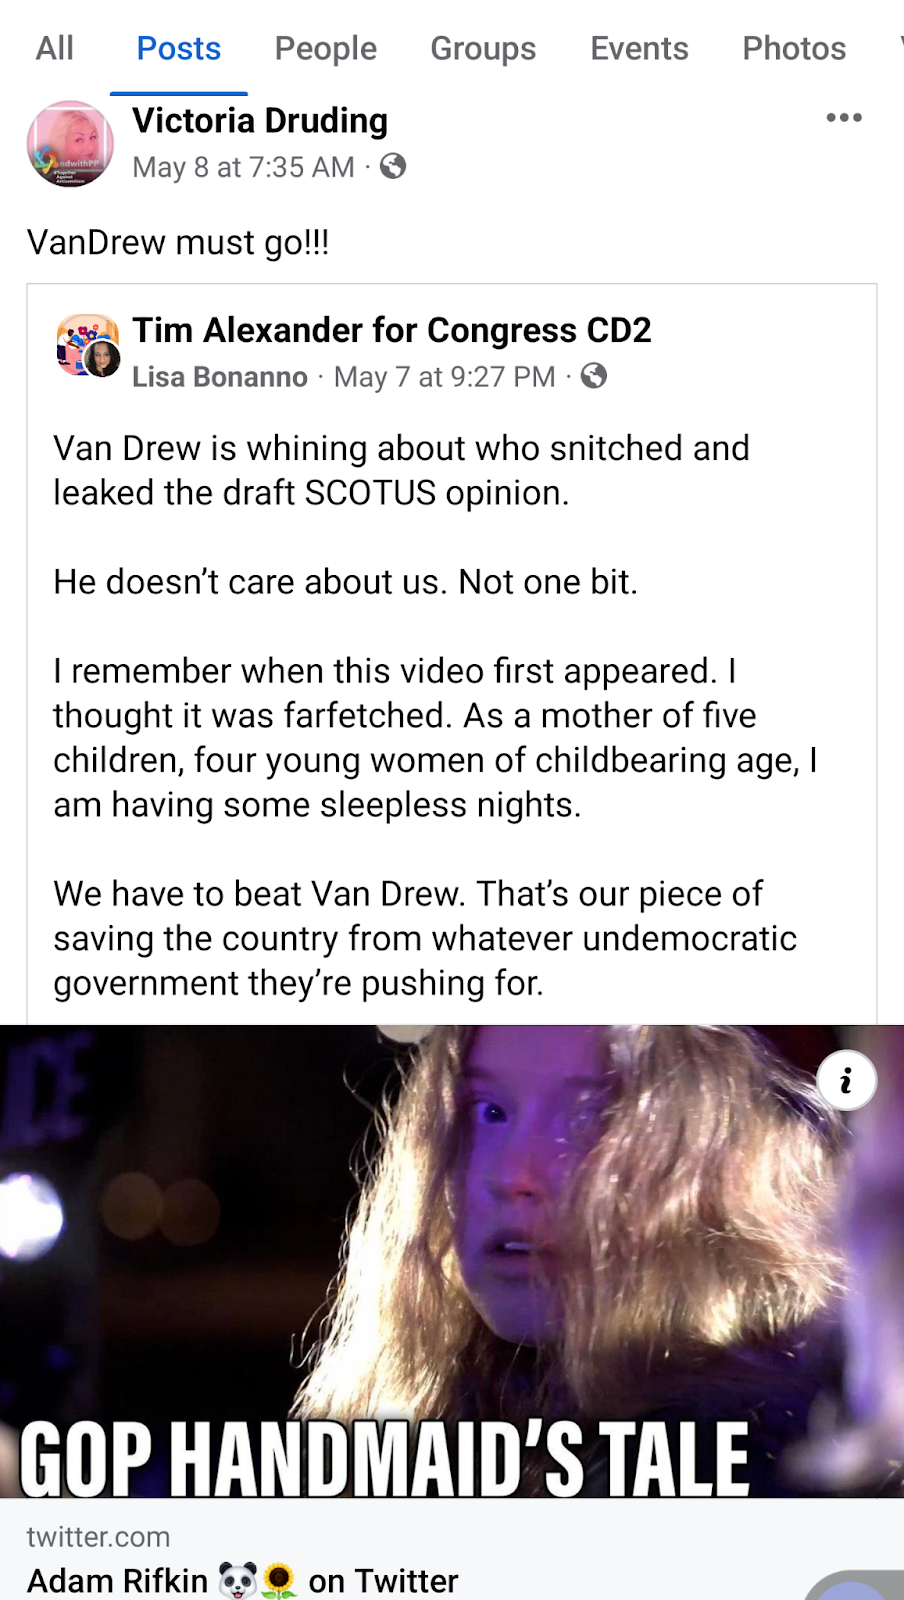This screenshot has height=1600, width=904.
Task: Tap the globe icon beside May 7
Action: point(594,376)
